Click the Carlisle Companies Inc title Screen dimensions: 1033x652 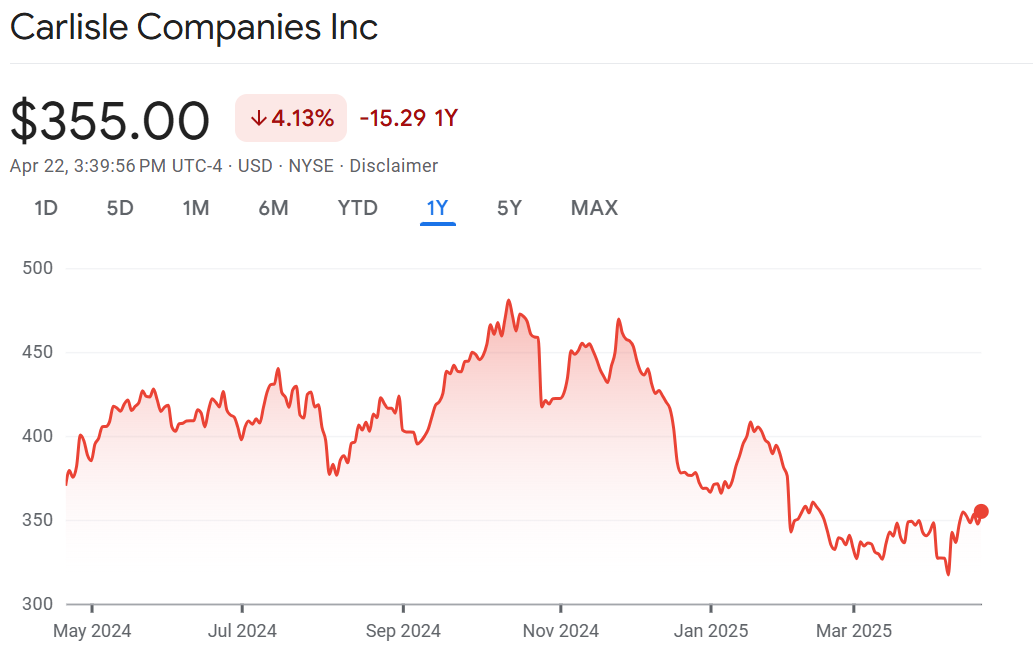click(x=194, y=27)
